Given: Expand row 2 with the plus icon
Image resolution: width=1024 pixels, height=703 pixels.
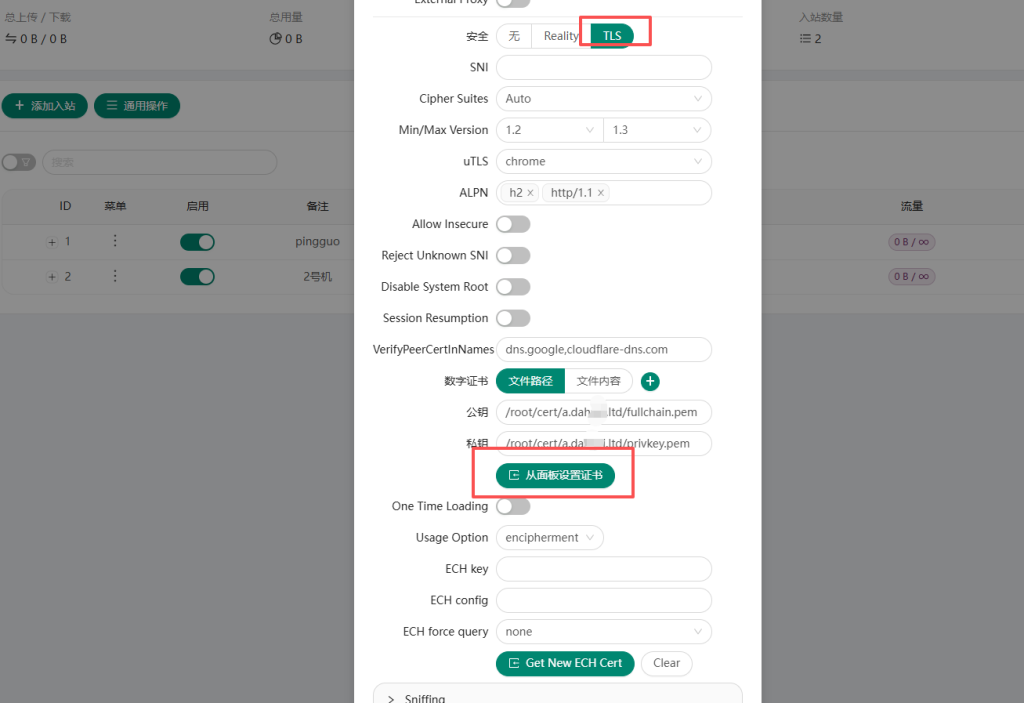Looking at the screenshot, I should (x=52, y=277).
